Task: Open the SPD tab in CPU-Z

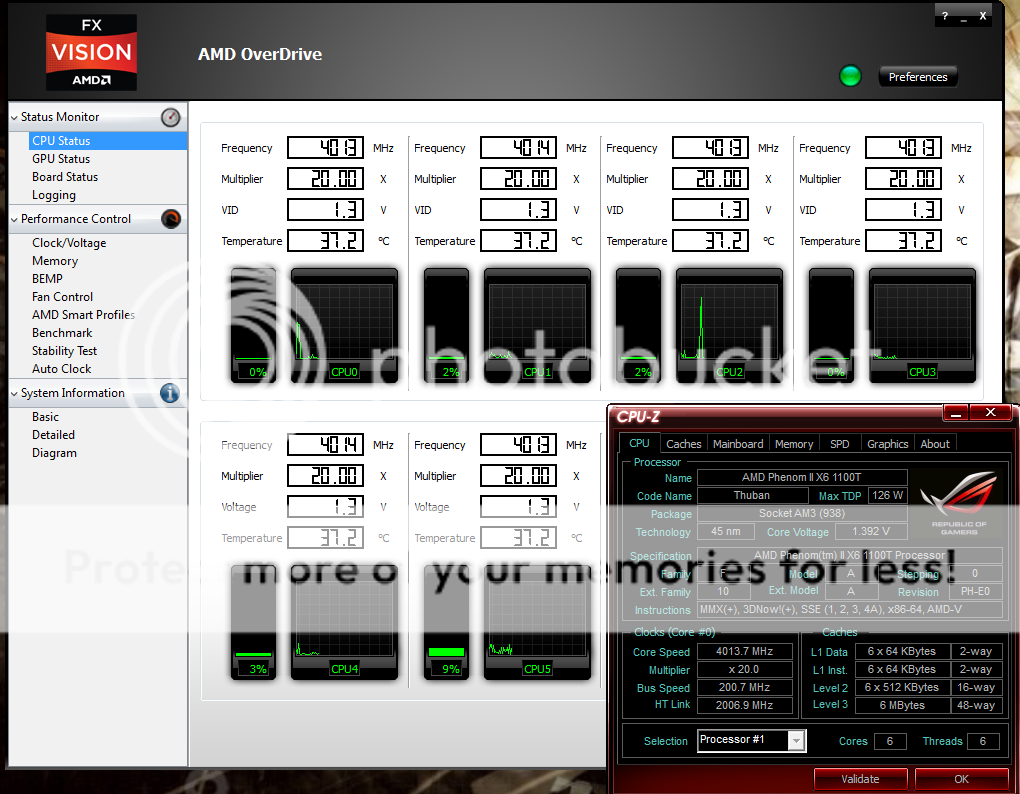Action: [x=839, y=444]
